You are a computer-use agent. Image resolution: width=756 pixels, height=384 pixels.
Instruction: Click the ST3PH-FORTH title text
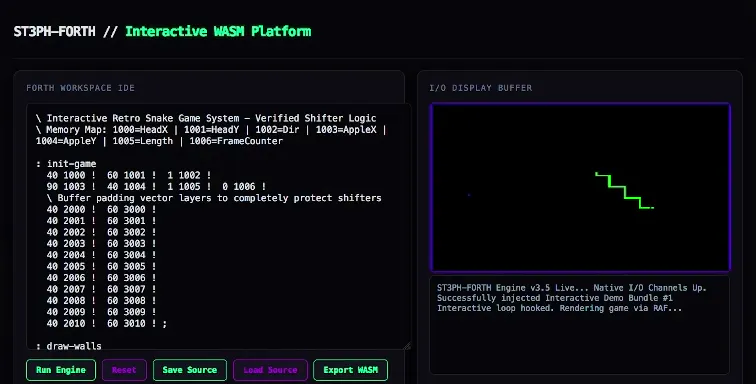coord(54,31)
